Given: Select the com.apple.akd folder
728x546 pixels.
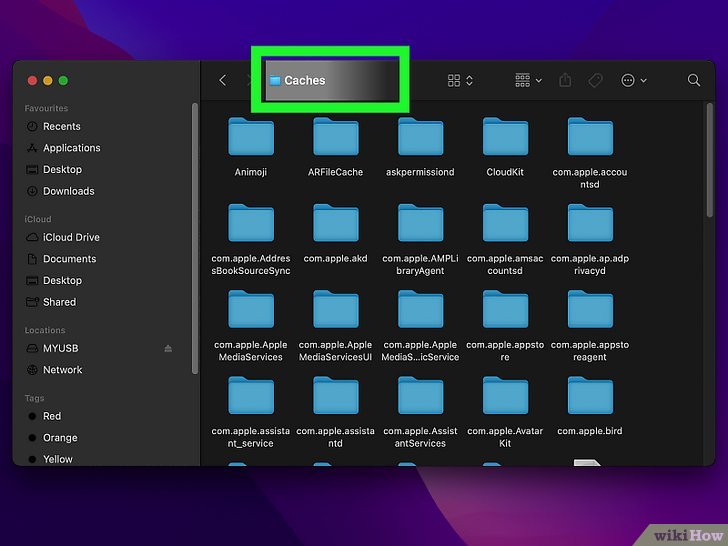Looking at the screenshot, I should (x=335, y=234).
